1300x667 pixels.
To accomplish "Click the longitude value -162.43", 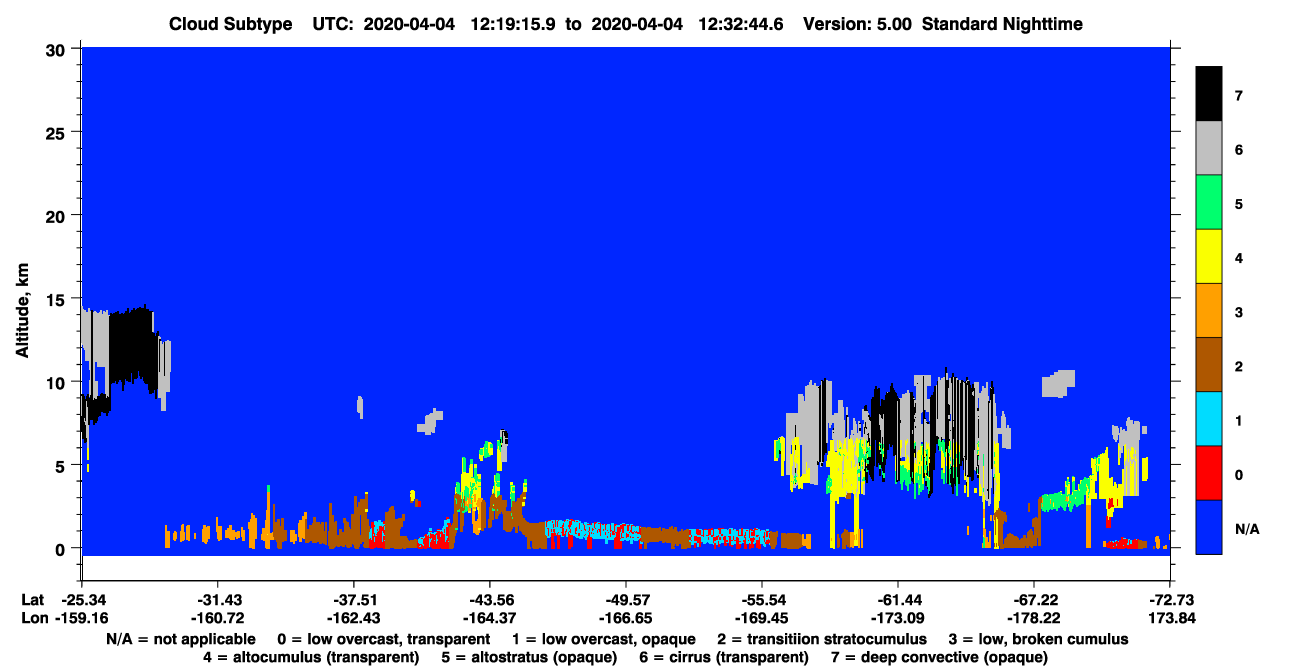I will tap(353, 618).
